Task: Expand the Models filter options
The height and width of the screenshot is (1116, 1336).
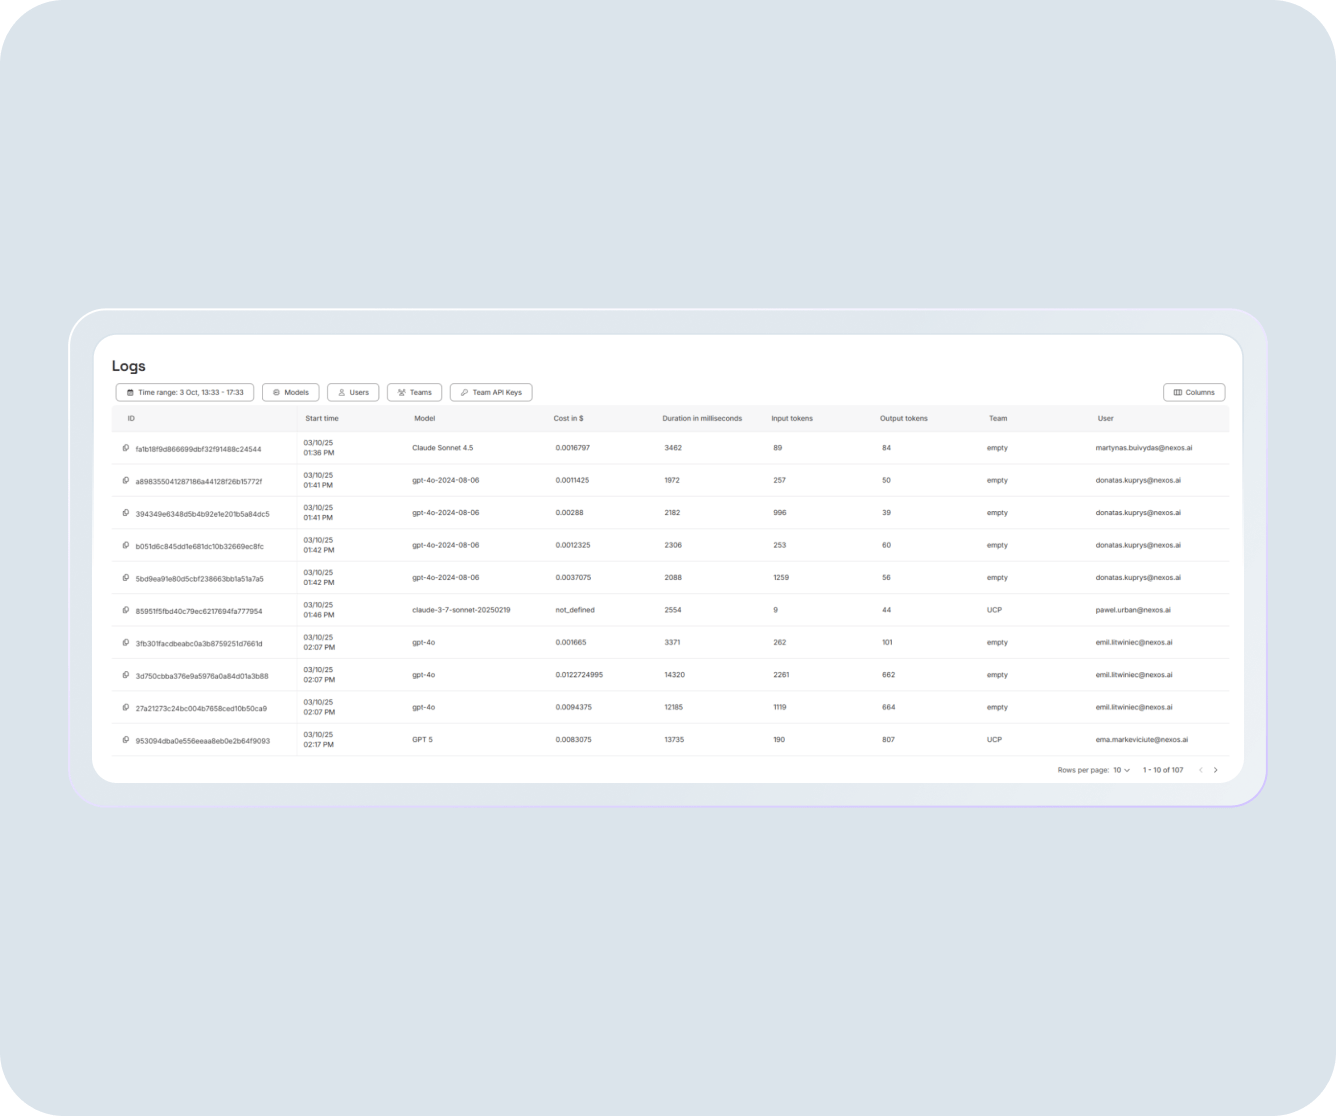Action: coord(290,392)
